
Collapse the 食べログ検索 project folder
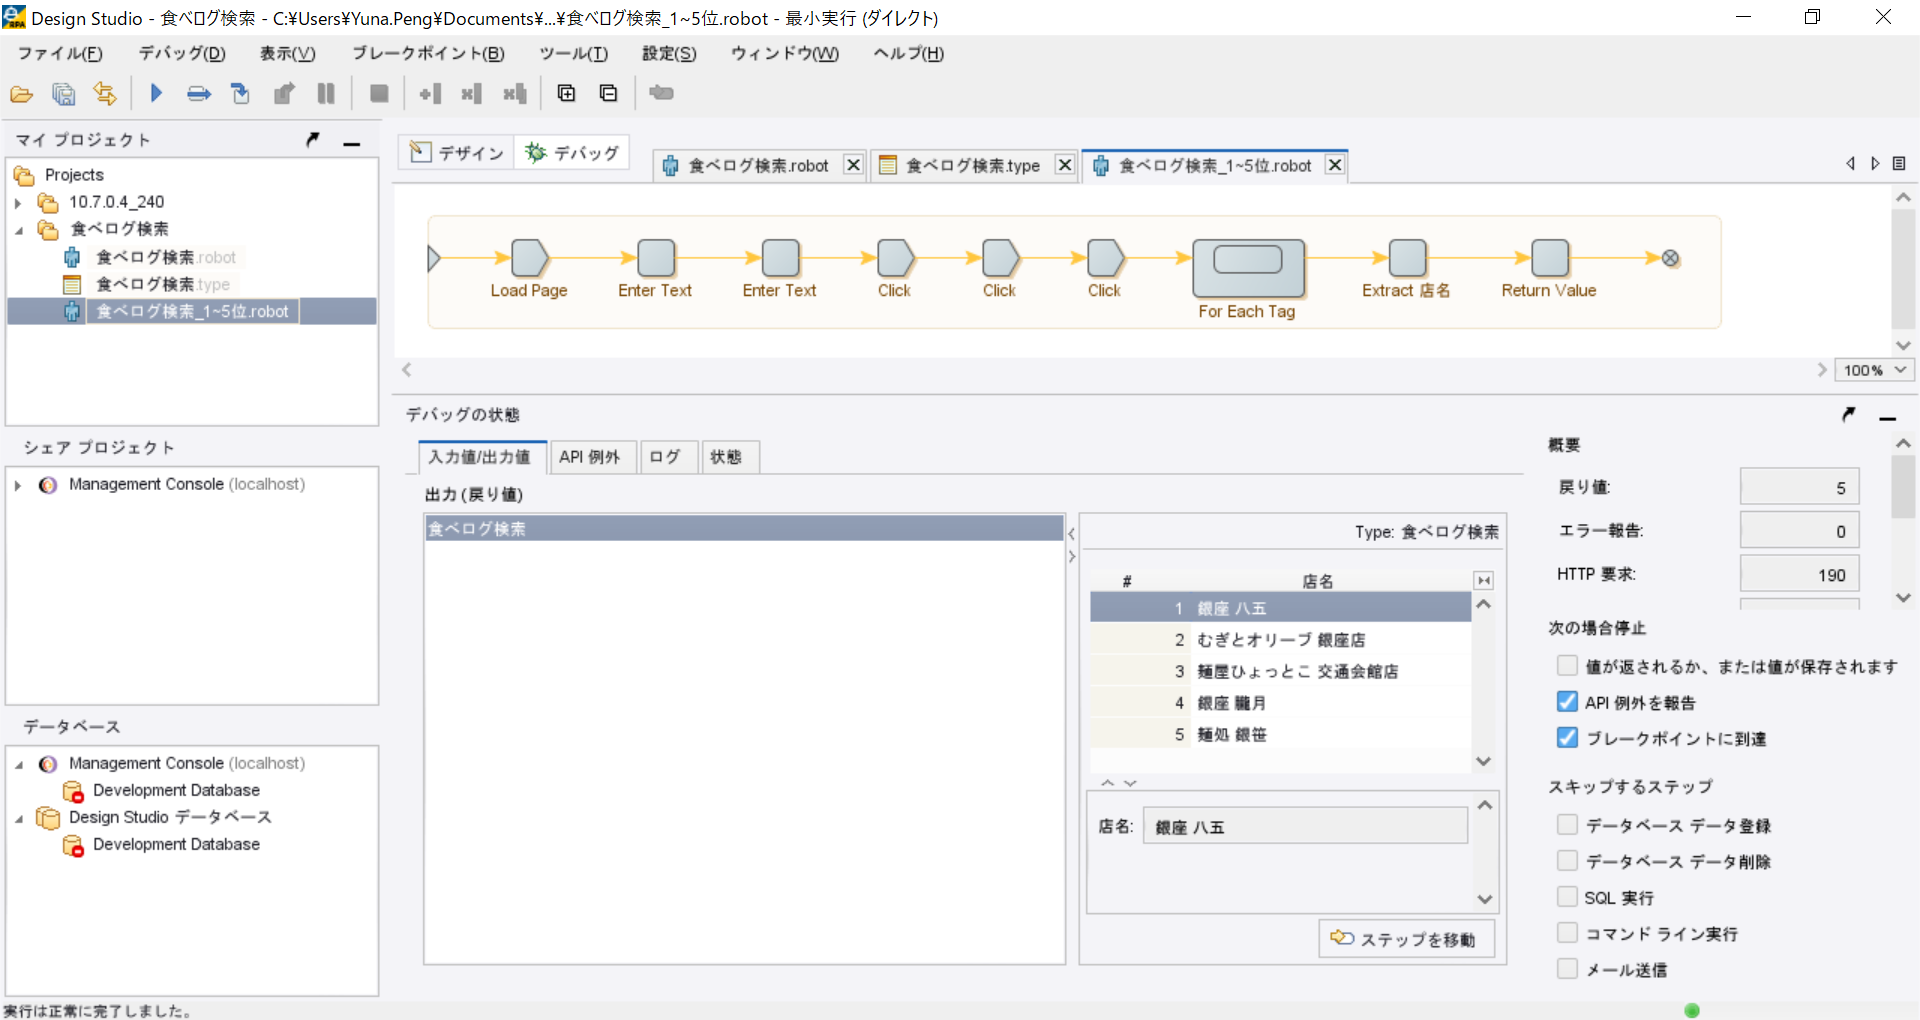[x=18, y=230]
